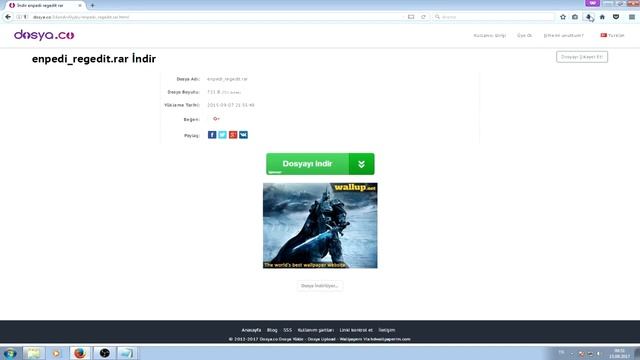This screenshot has height=360, width=640.
Task: Click the address bar URL field
Action: pos(216,17)
